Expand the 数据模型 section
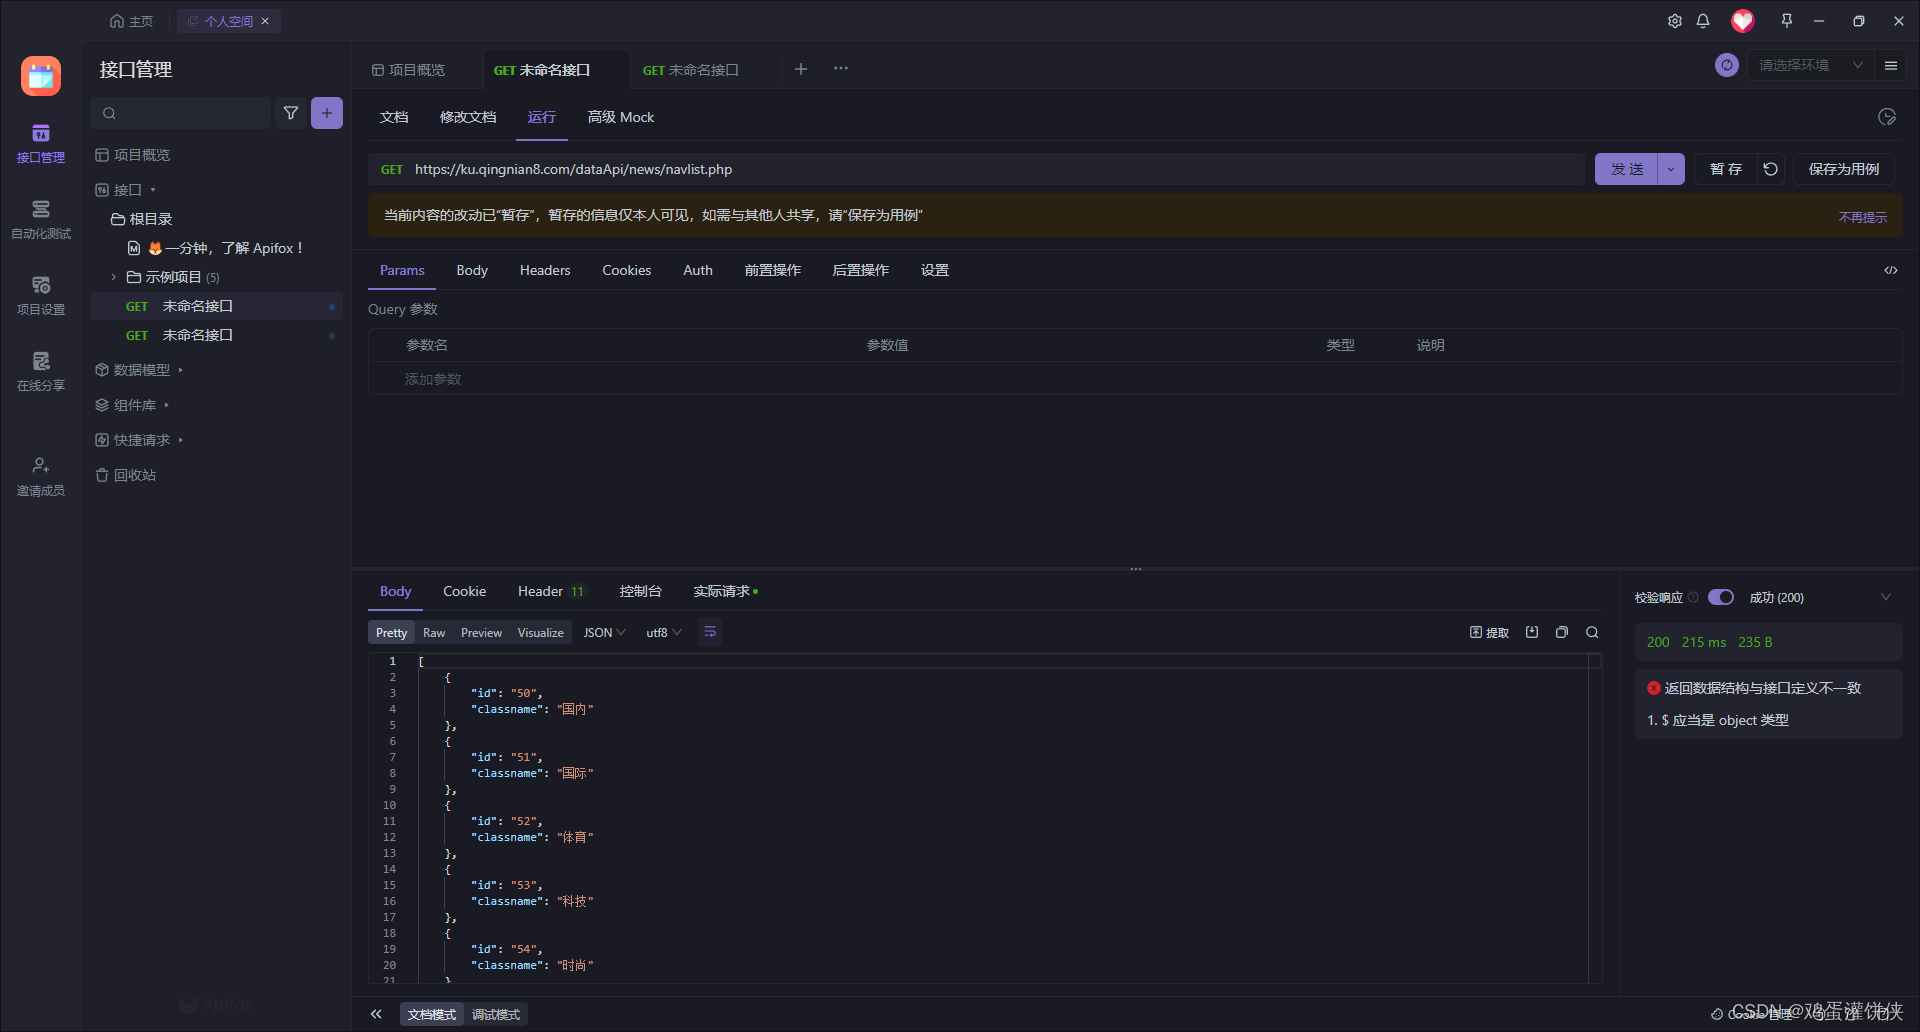This screenshot has height=1032, width=1920. click(x=140, y=370)
